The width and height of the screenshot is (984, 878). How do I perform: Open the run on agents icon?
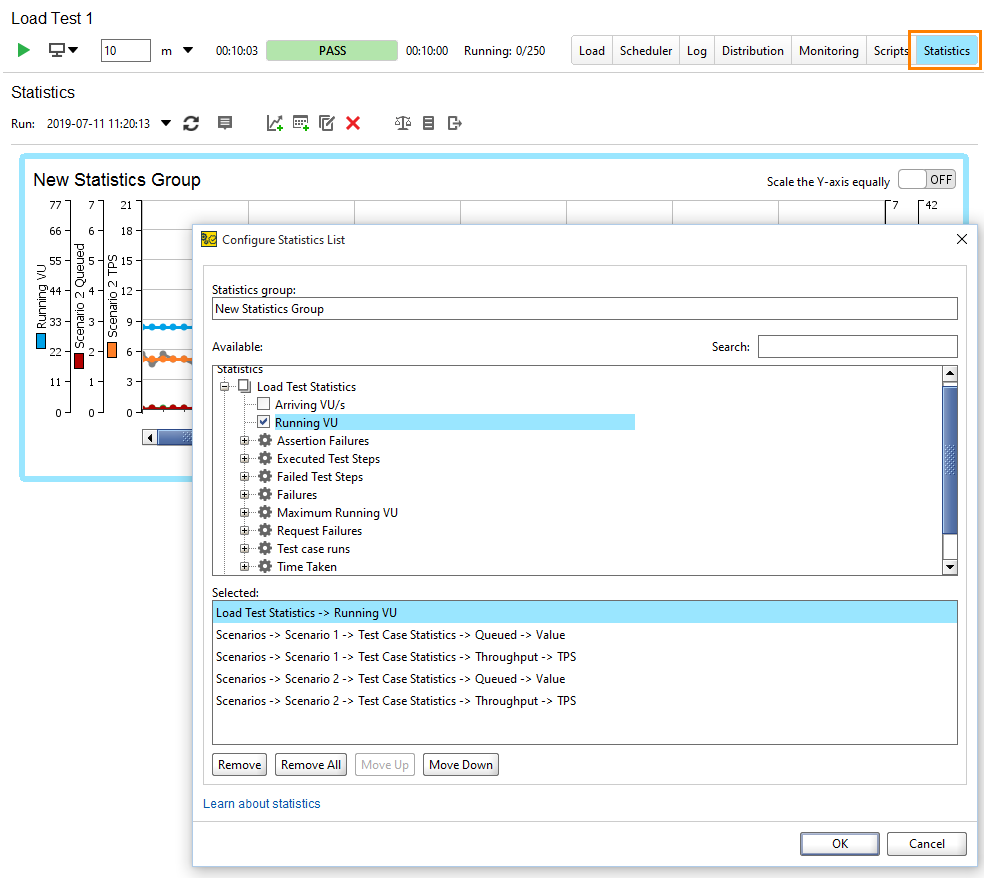pos(57,50)
